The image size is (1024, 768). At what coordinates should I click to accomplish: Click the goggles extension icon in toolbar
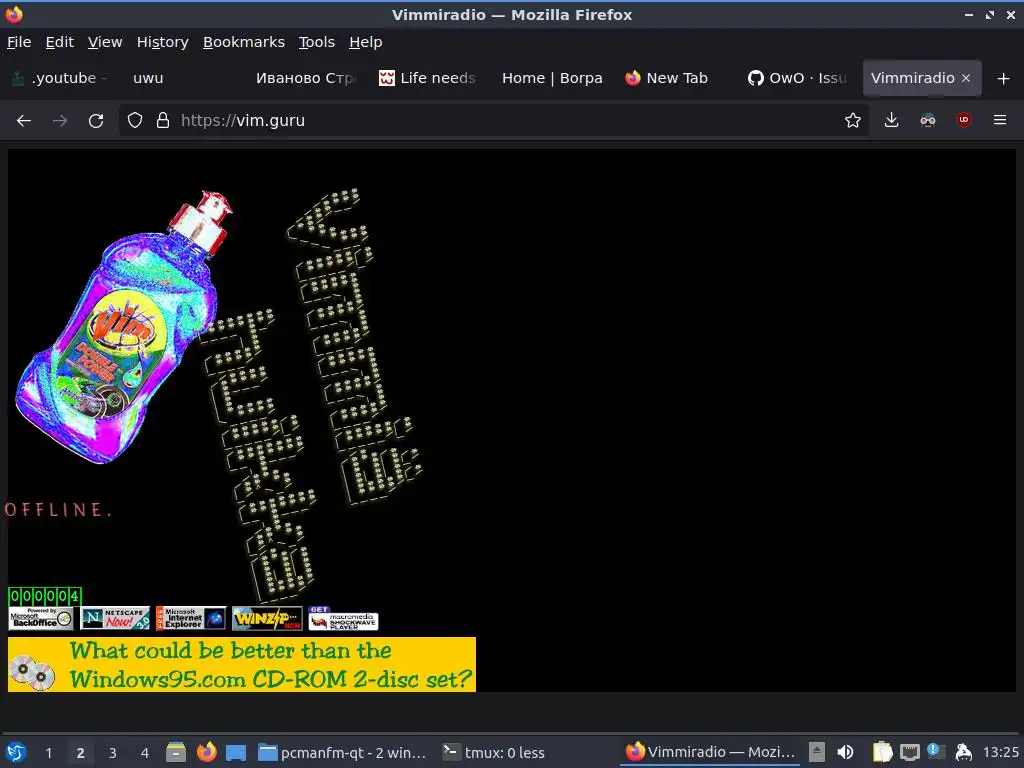(x=927, y=120)
